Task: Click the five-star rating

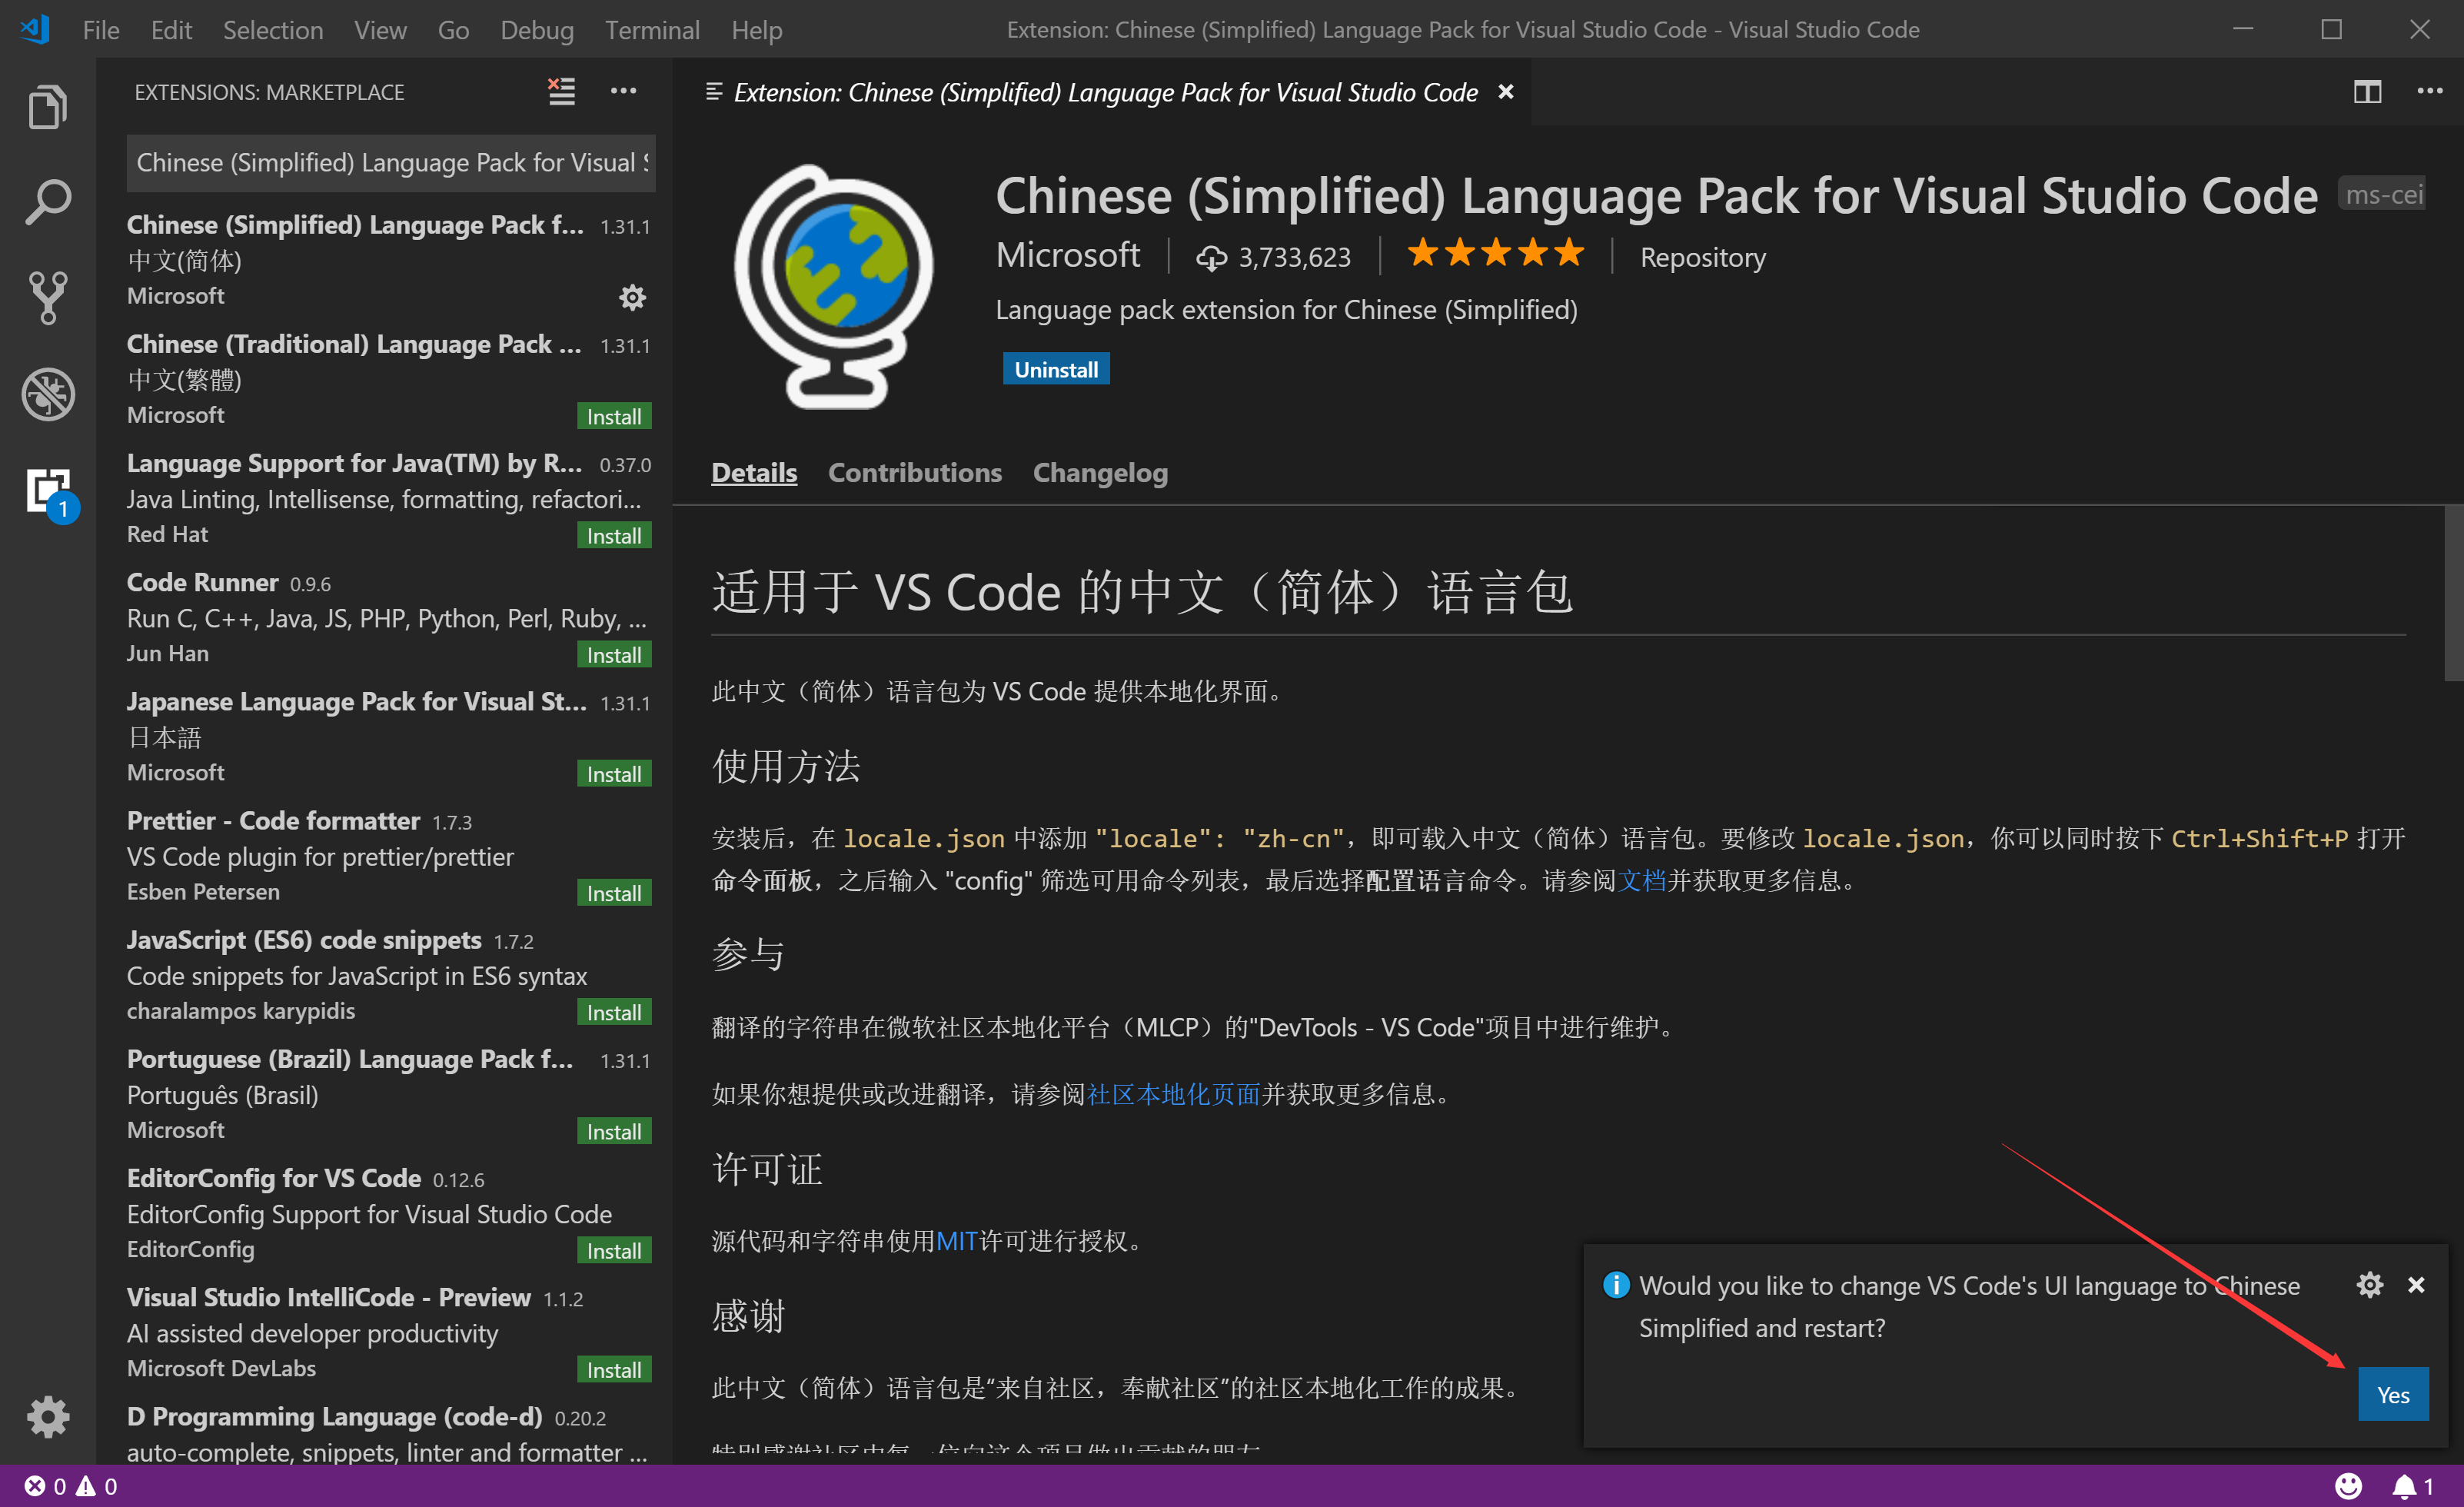Action: (1495, 253)
